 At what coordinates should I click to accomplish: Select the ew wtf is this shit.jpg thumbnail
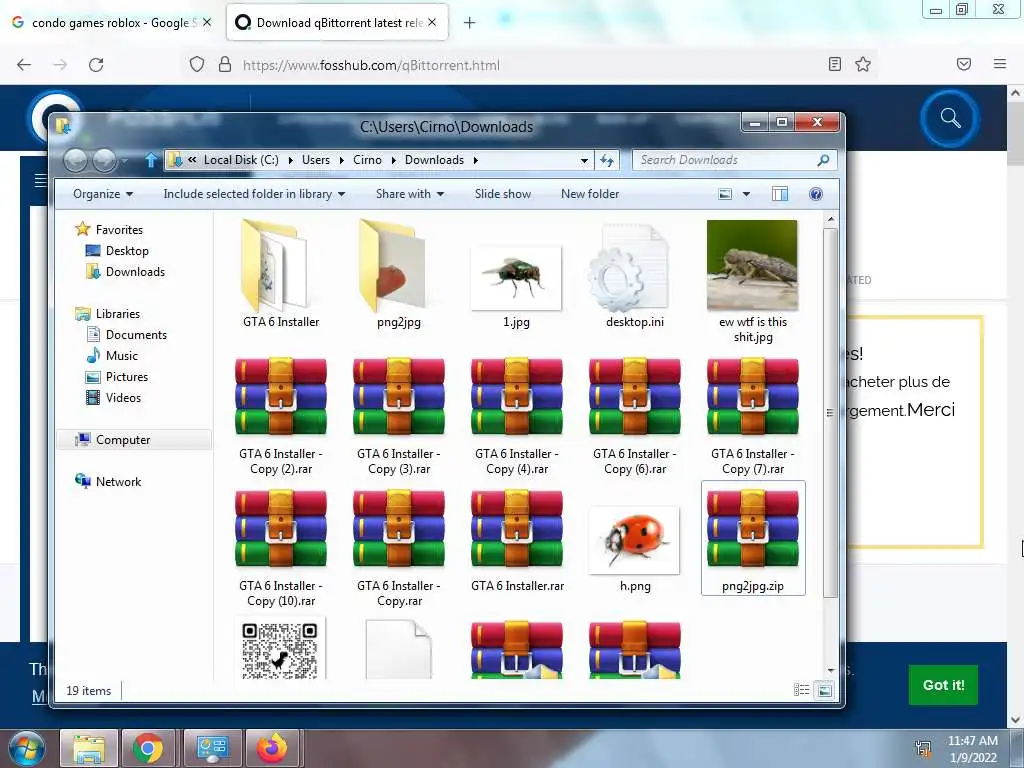click(752, 265)
